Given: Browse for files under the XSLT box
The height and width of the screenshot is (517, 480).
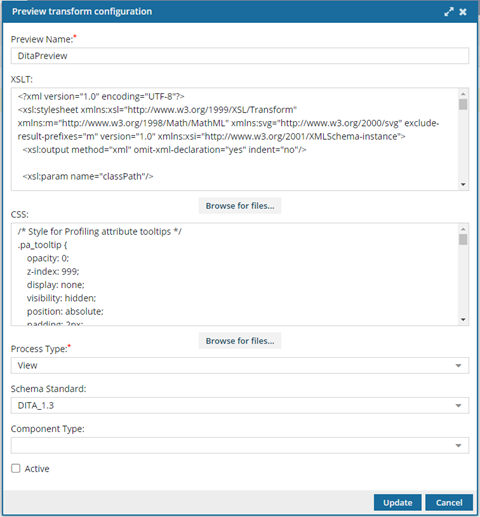Looking at the screenshot, I should tap(240, 206).
